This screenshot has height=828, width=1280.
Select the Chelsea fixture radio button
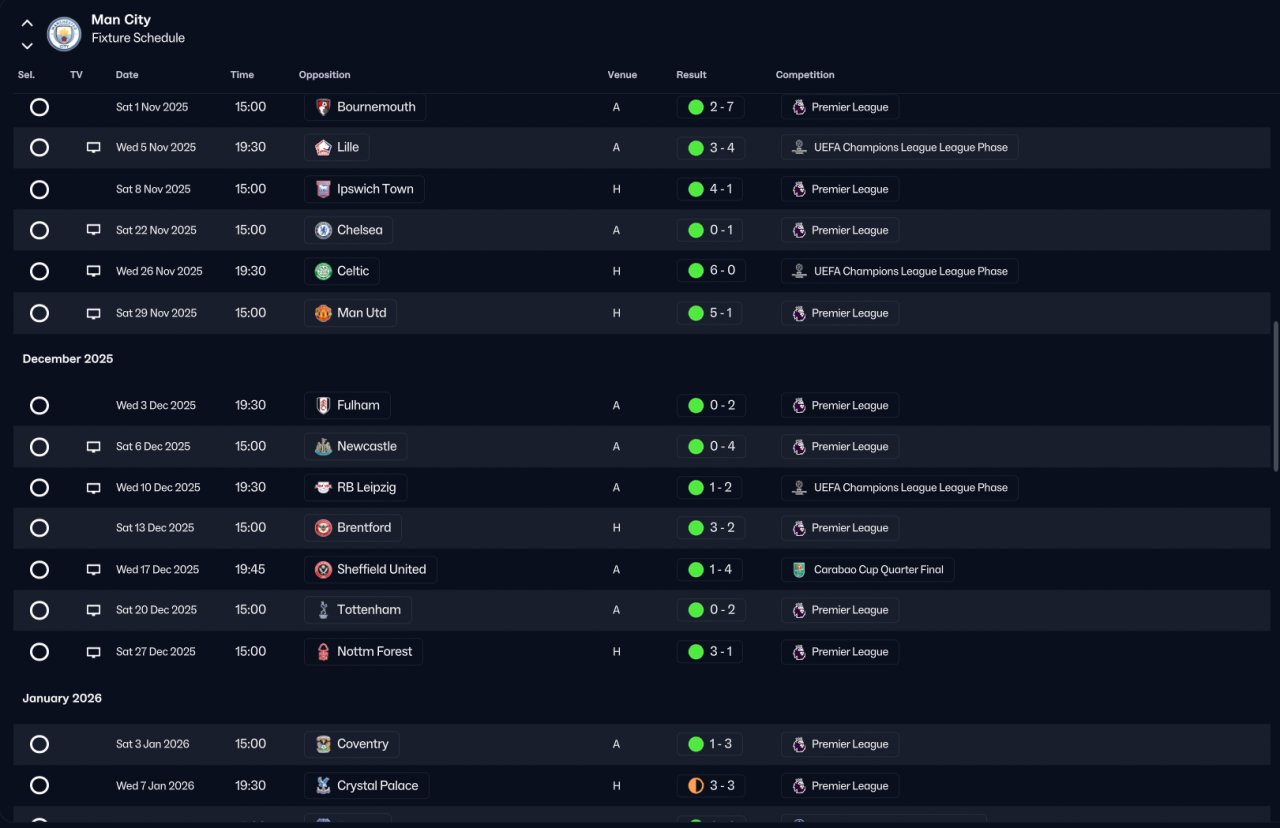pyautogui.click(x=39, y=231)
